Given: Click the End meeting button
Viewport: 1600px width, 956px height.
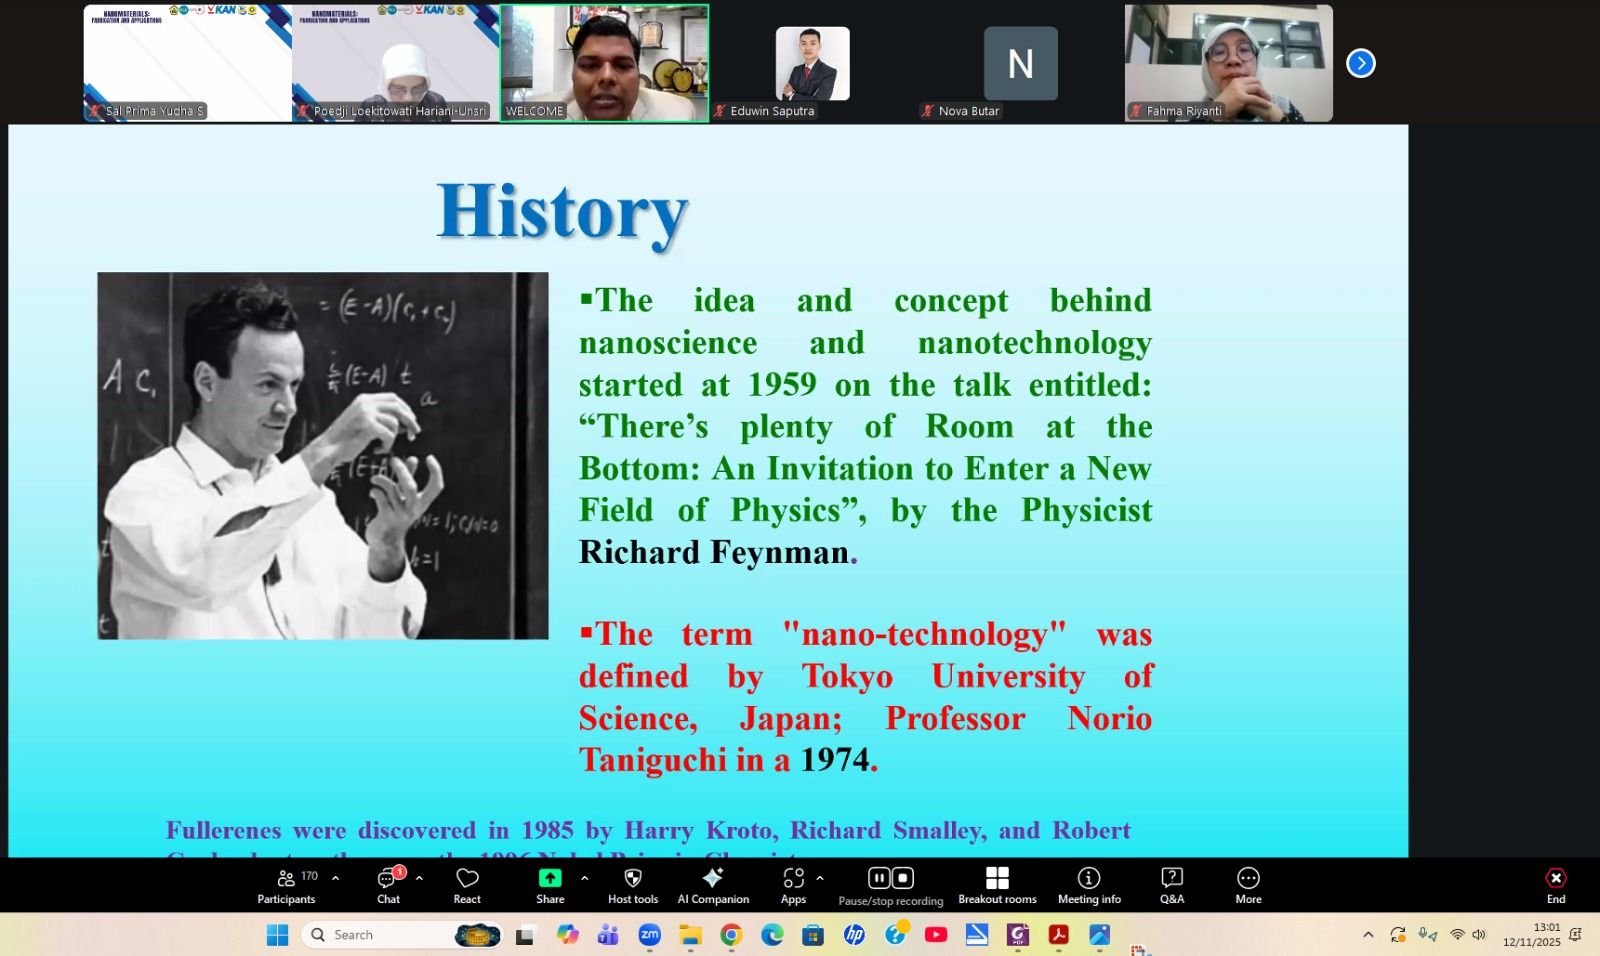Looking at the screenshot, I should [x=1555, y=884].
